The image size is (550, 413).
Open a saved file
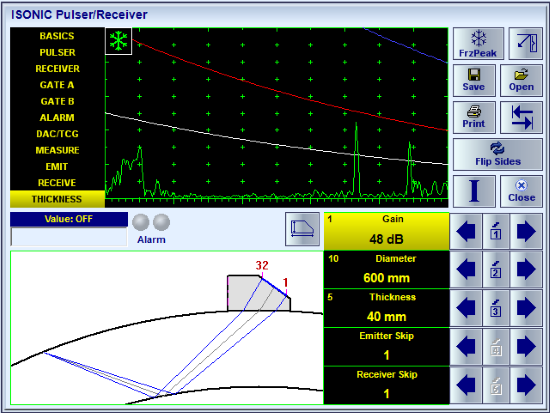[521, 80]
